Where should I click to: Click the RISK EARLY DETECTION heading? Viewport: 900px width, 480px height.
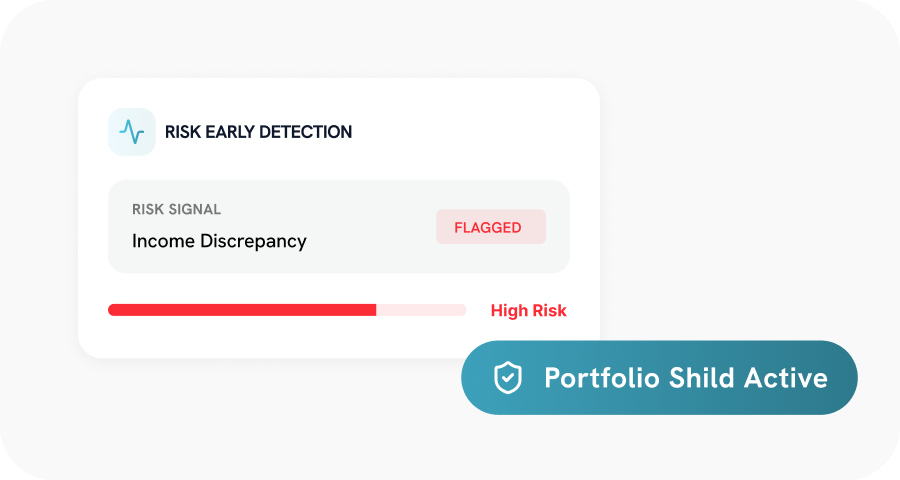tap(258, 132)
